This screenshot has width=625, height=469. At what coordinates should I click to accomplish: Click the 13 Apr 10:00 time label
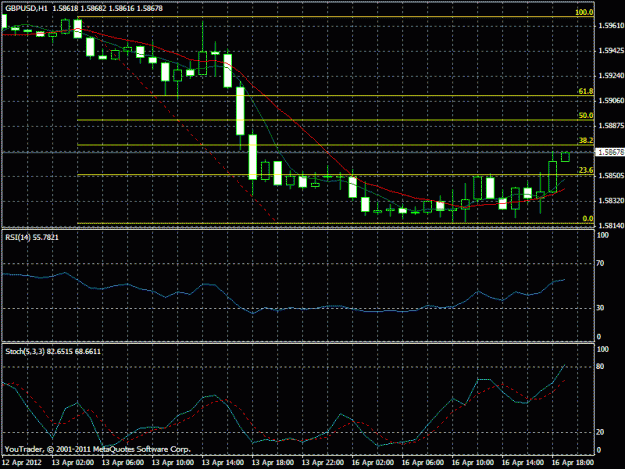pos(173,463)
